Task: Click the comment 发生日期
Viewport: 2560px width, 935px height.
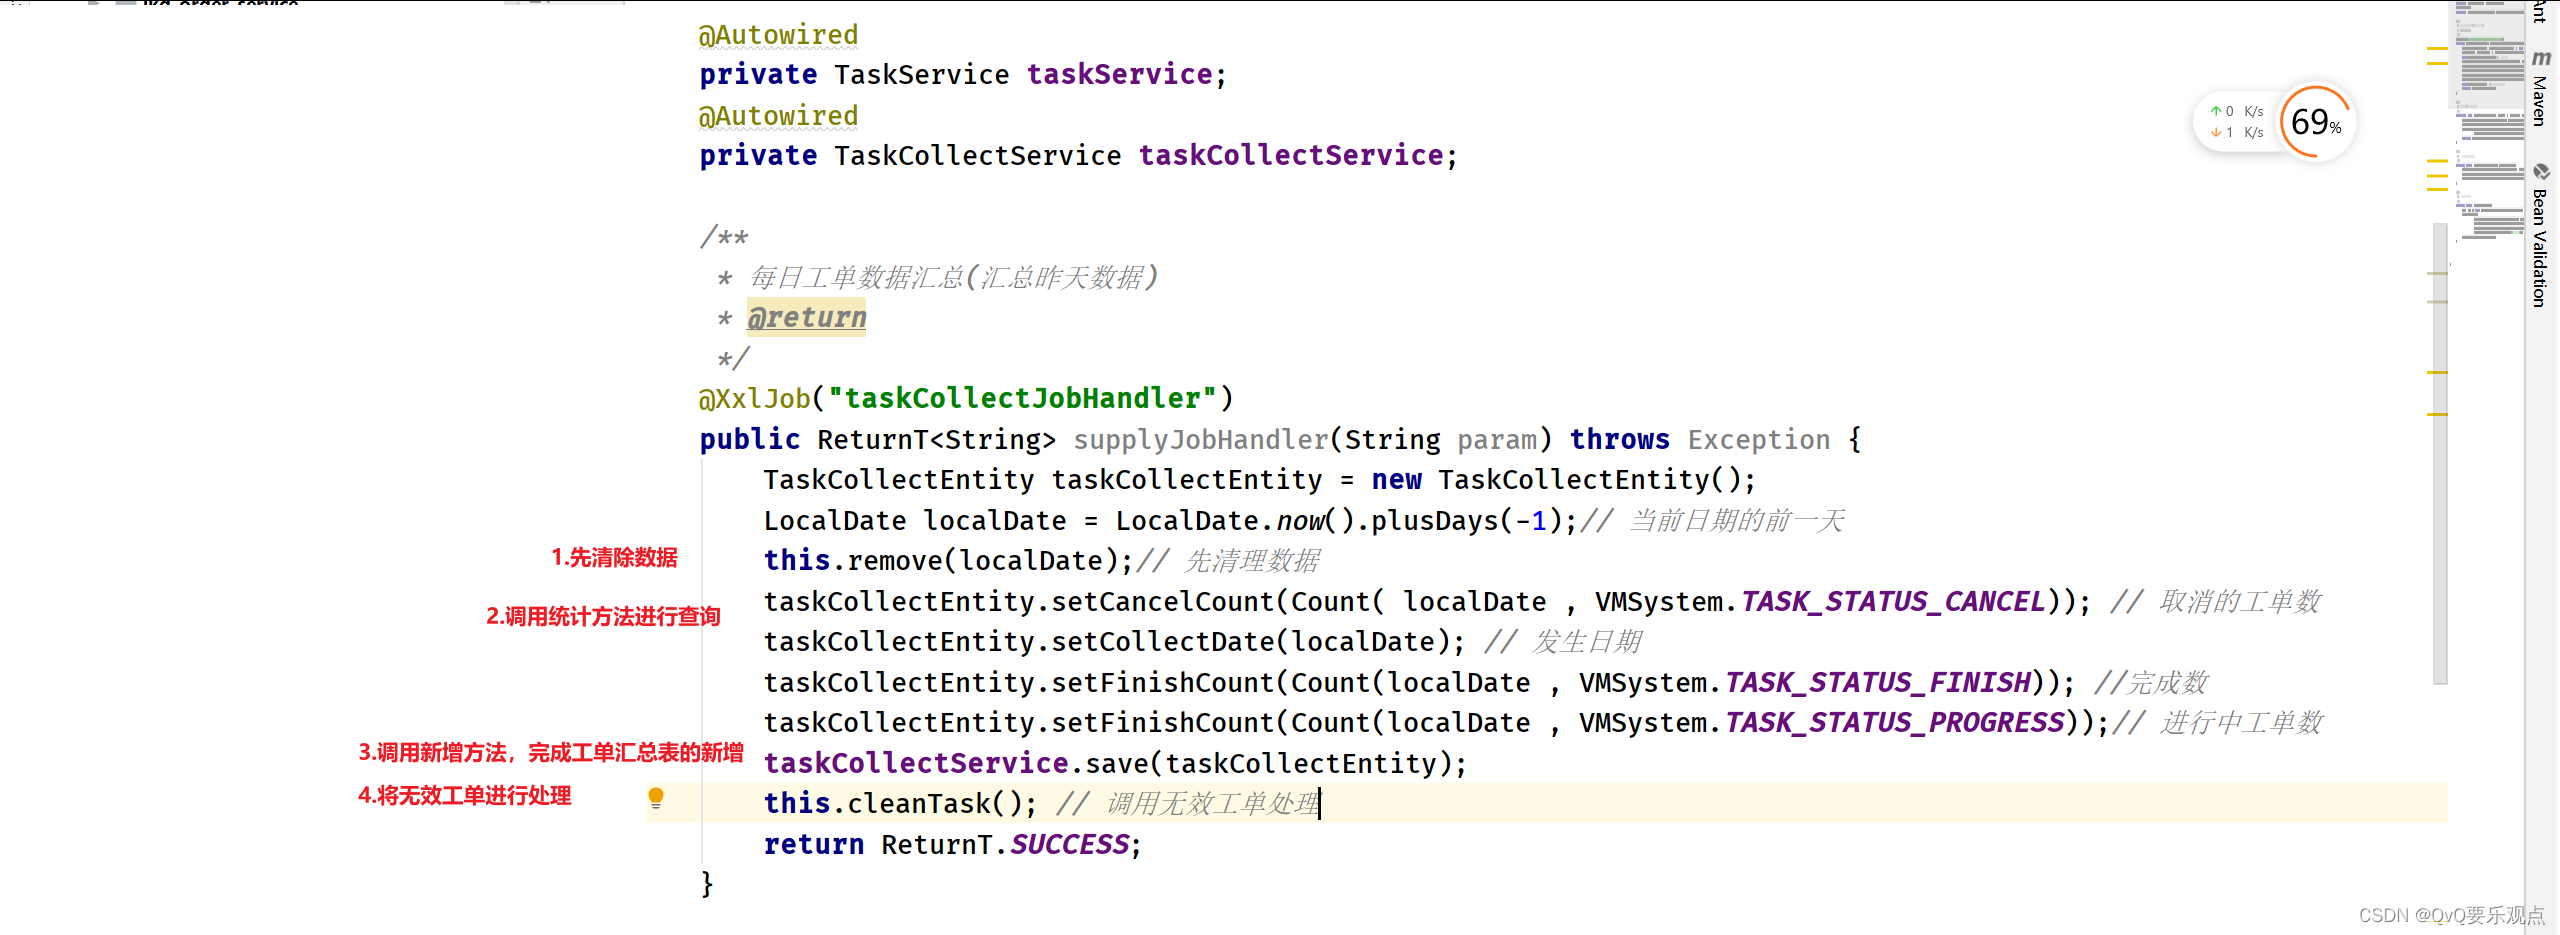Action: [x=1587, y=642]
